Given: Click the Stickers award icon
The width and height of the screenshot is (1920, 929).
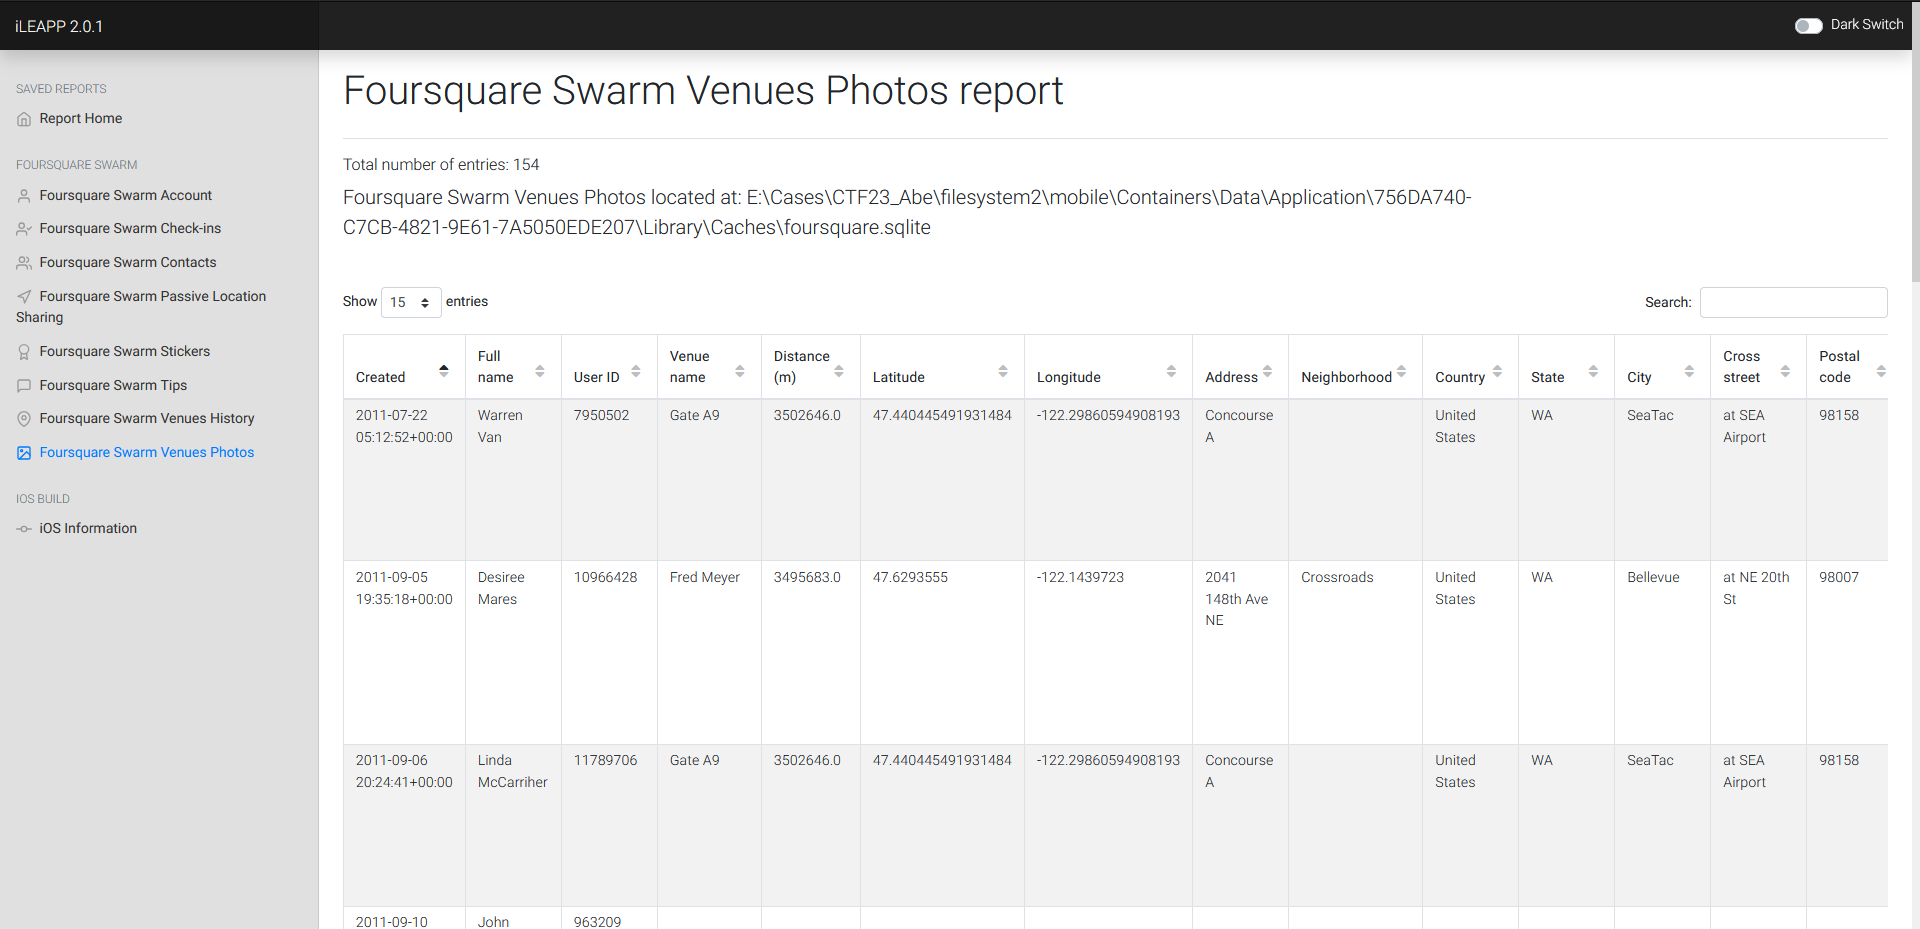Looking at the screenshot, I should pos(24,352).
